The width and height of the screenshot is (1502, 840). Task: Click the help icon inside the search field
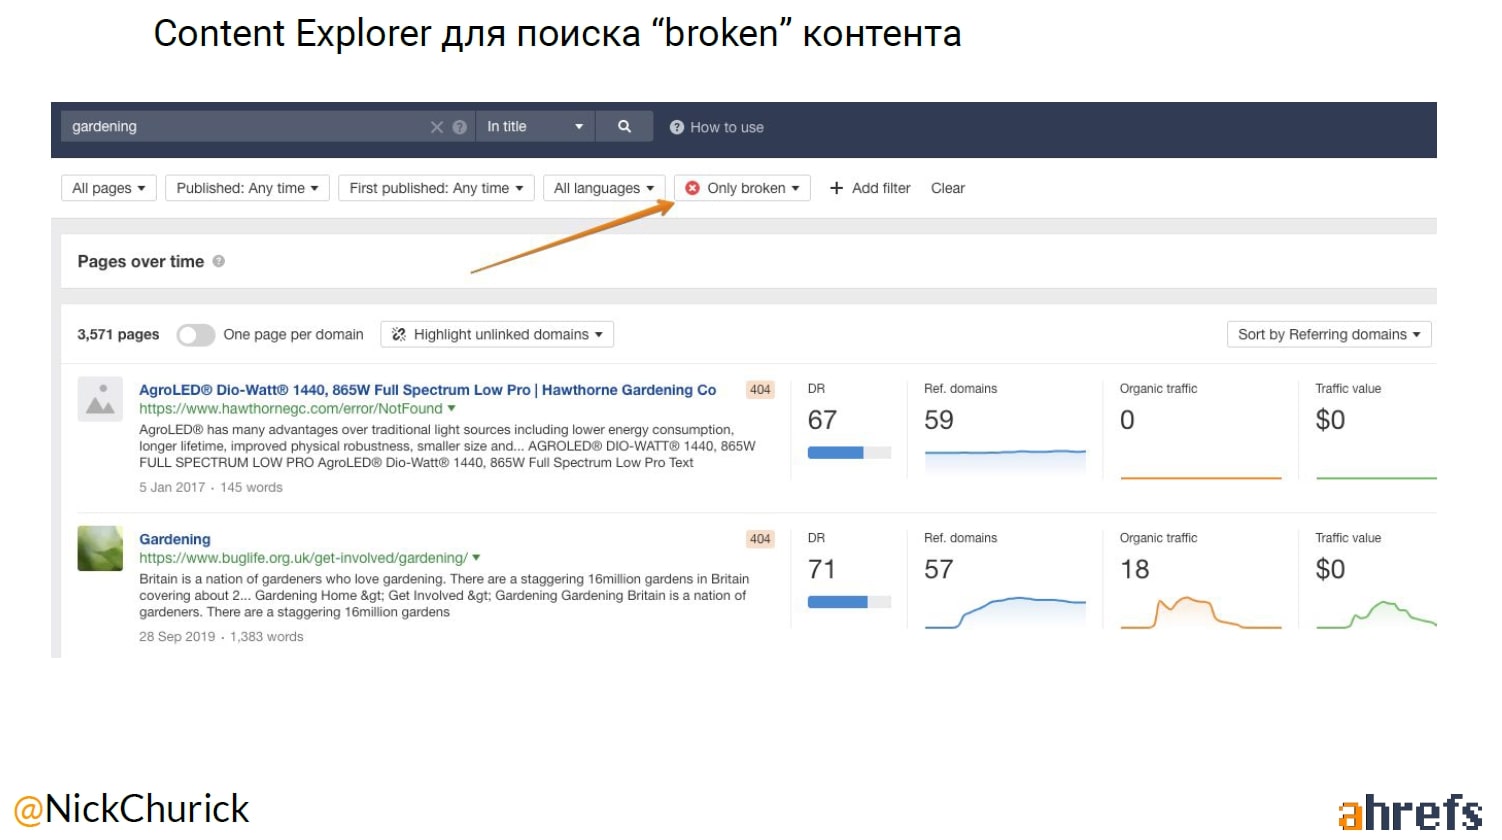(x=460, y=127)
